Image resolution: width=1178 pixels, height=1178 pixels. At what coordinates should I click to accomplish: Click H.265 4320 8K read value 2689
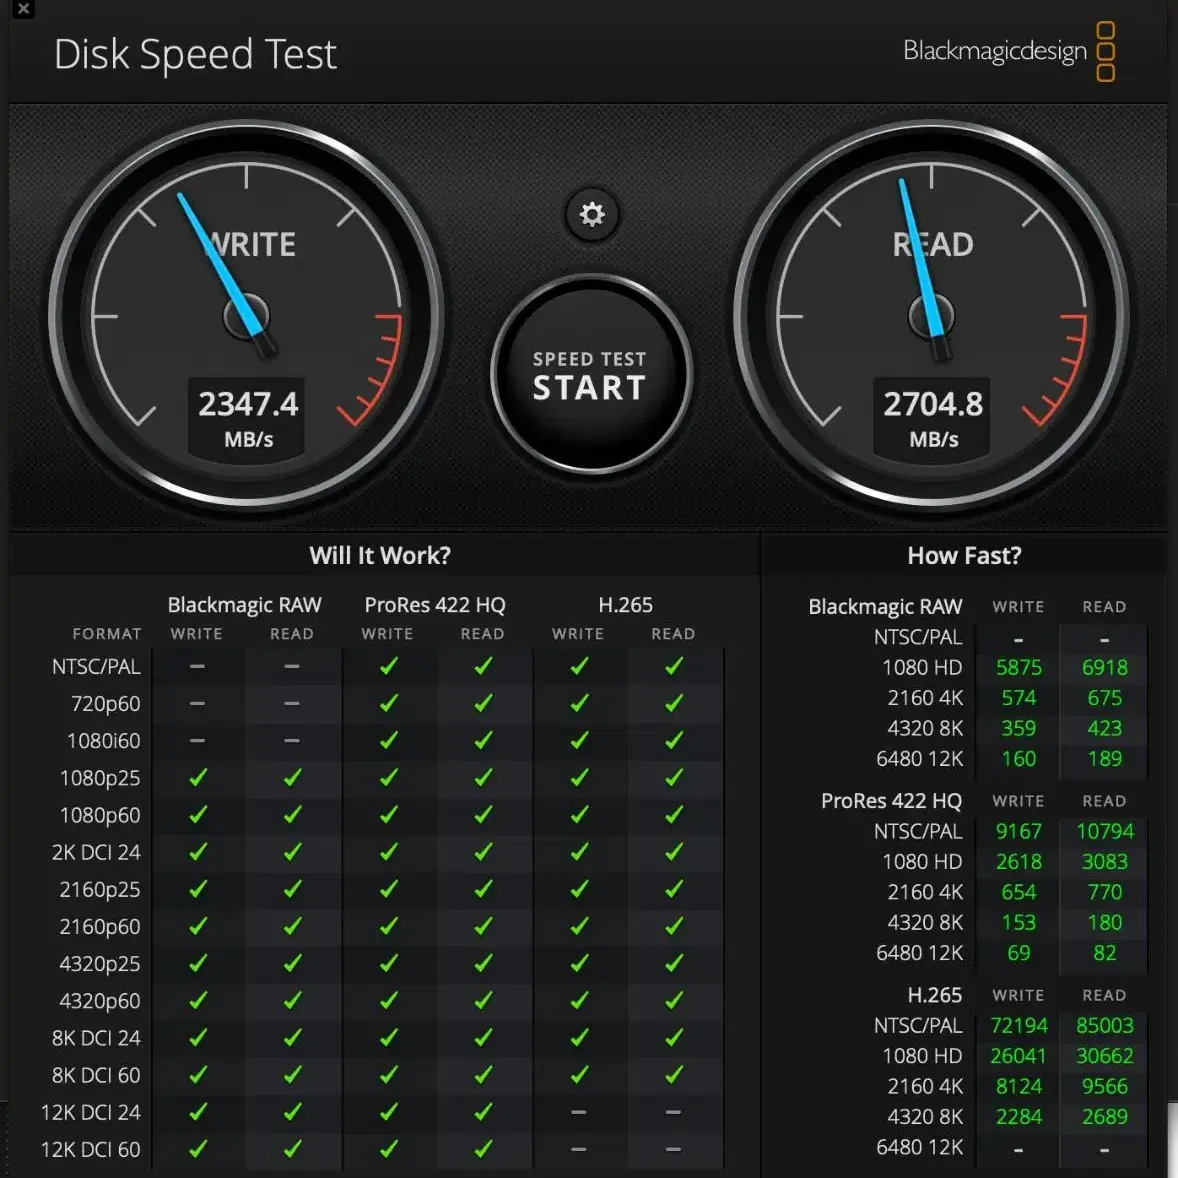tap(1104, 1117)
